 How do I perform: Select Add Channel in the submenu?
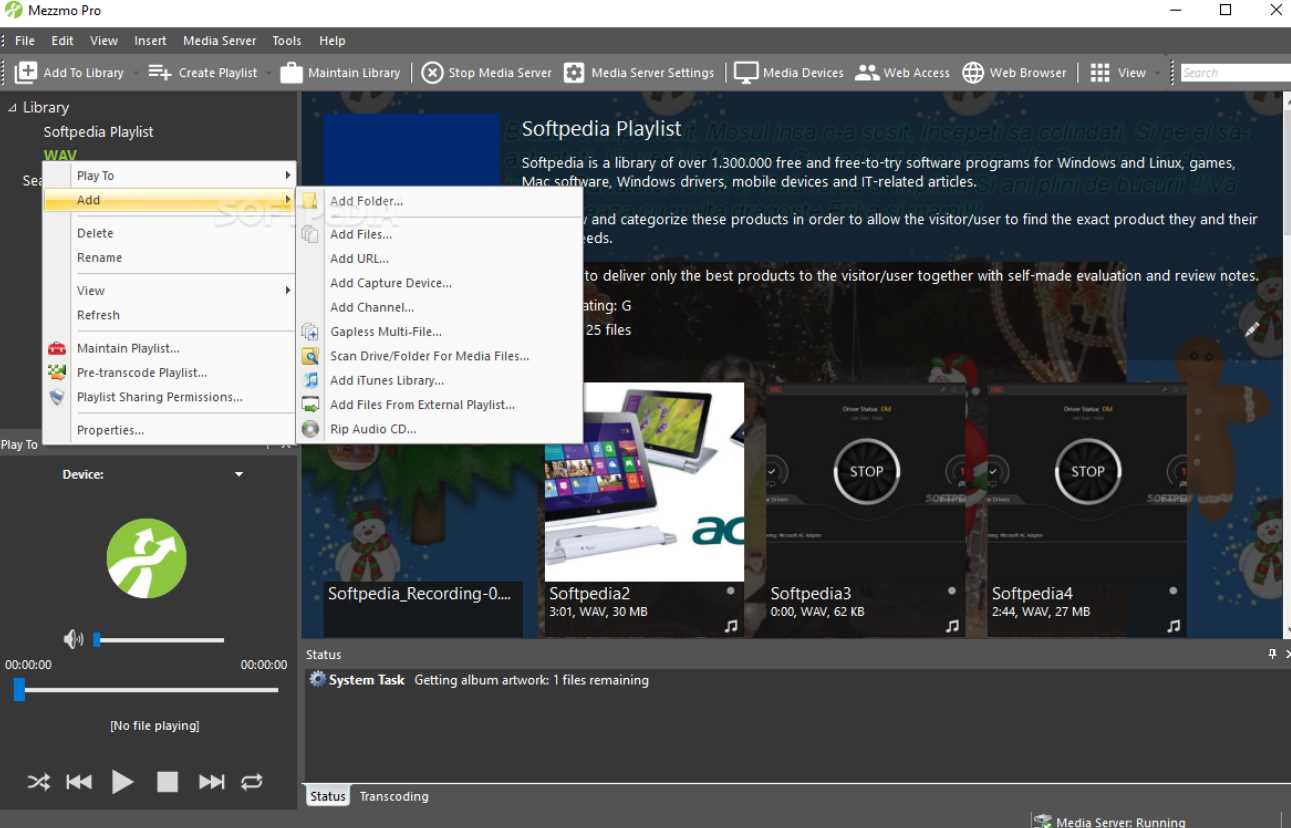tap(372, 307)
